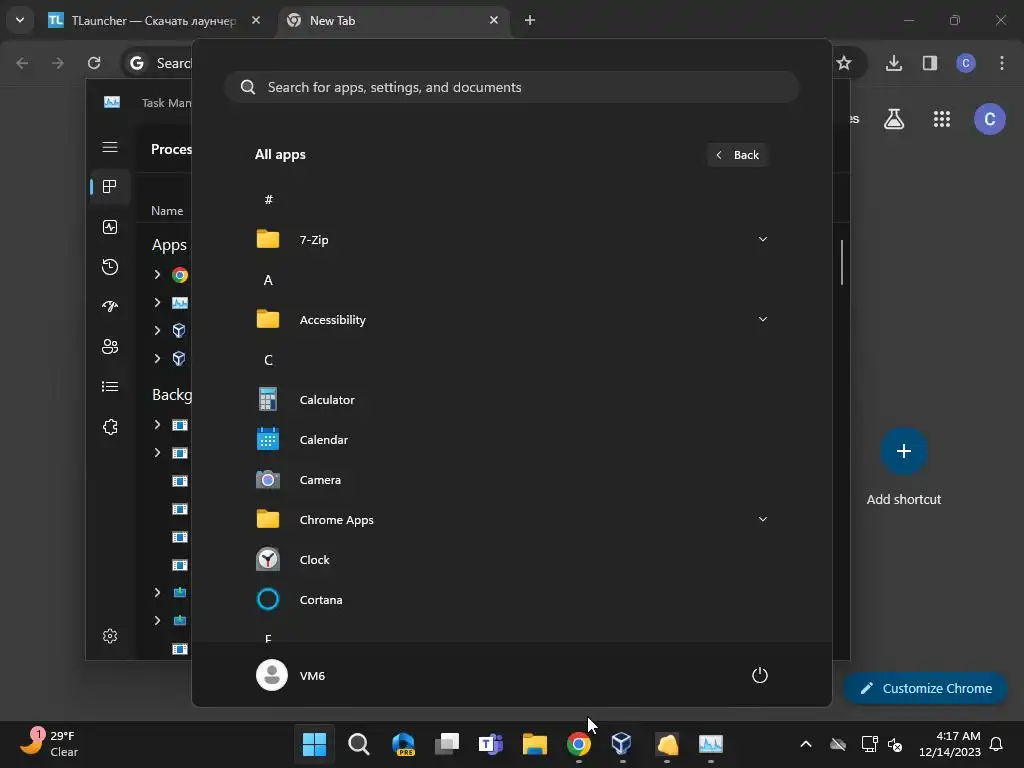This screenshot has height=768, width=1024.
Task: Go back in Chrome
Action: 22,63
